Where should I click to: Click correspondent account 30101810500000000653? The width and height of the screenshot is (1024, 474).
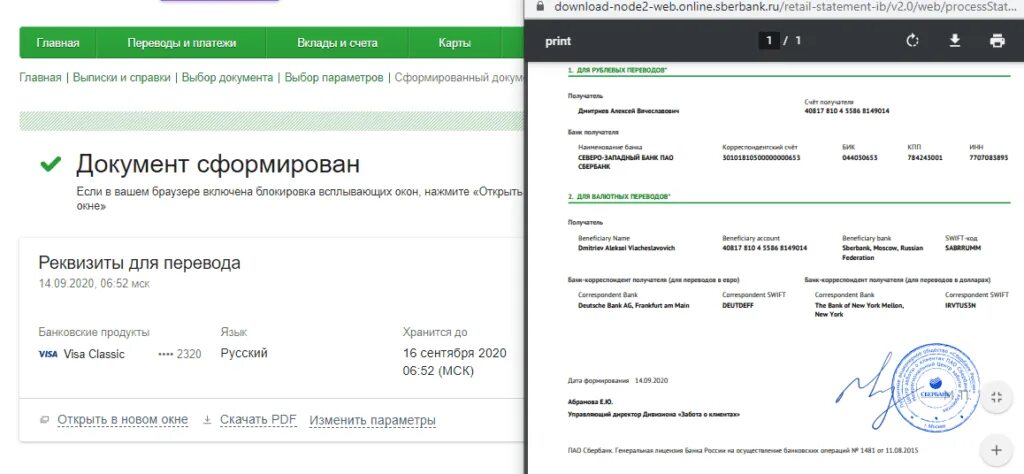761,157
